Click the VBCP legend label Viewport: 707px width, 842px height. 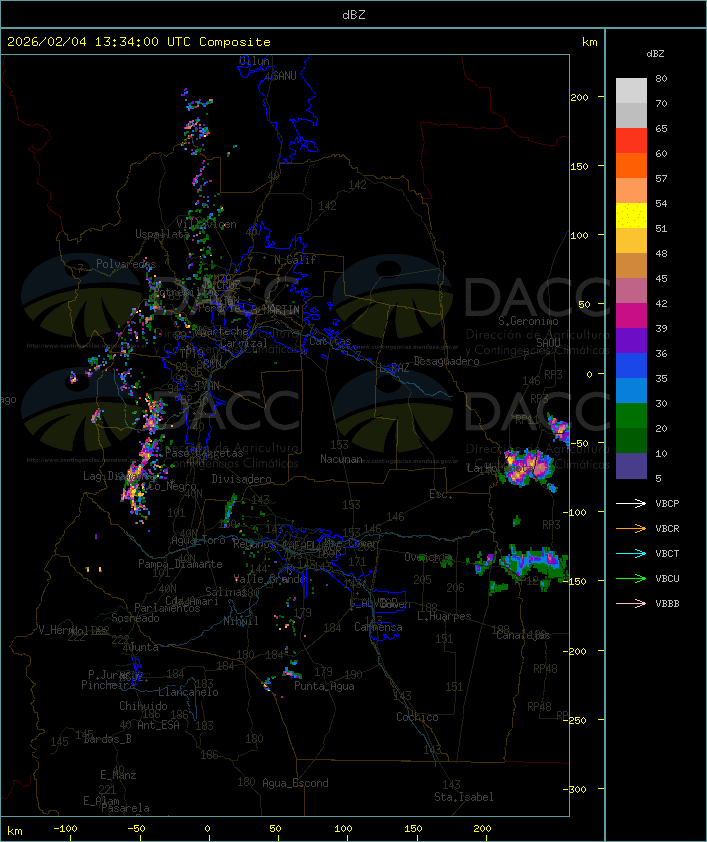point(667,503)
